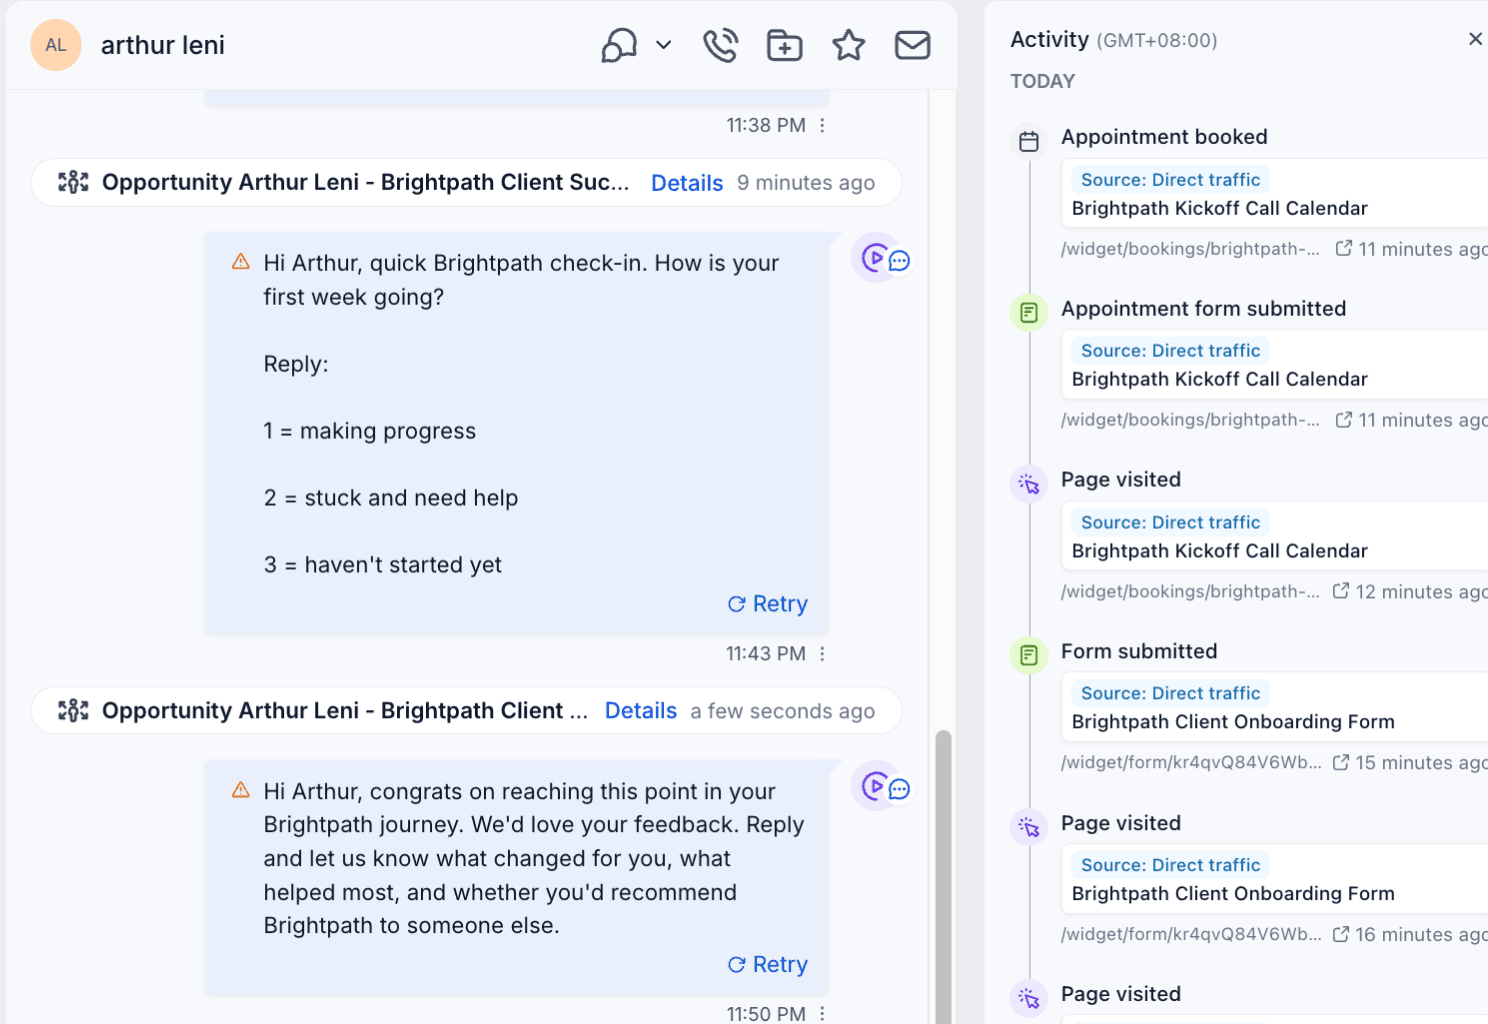Open options menu for 11:50 PM message
This screenshot has height=1024, width=1488.
822,1013
